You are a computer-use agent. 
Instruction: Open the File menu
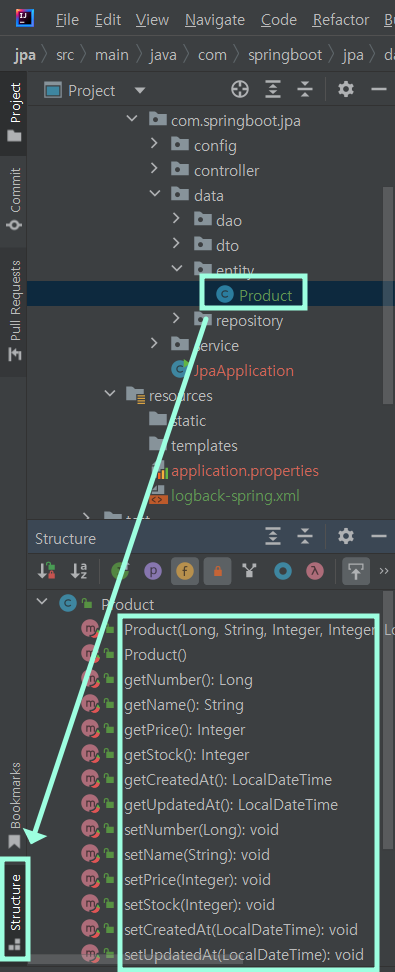click(x=68, y=20)
